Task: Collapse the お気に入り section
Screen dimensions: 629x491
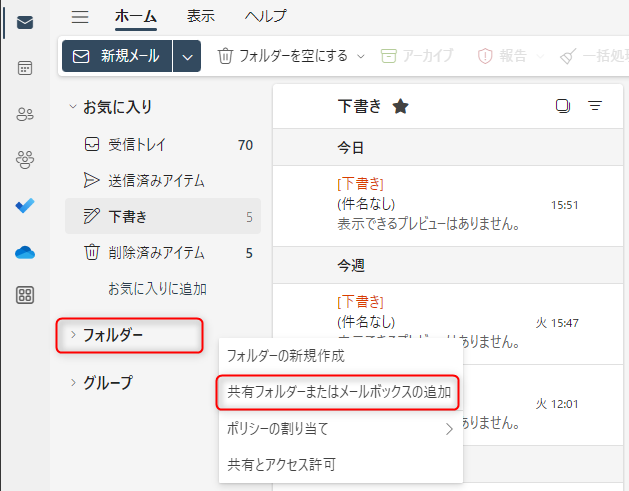Action: click(x=72, y=106)
